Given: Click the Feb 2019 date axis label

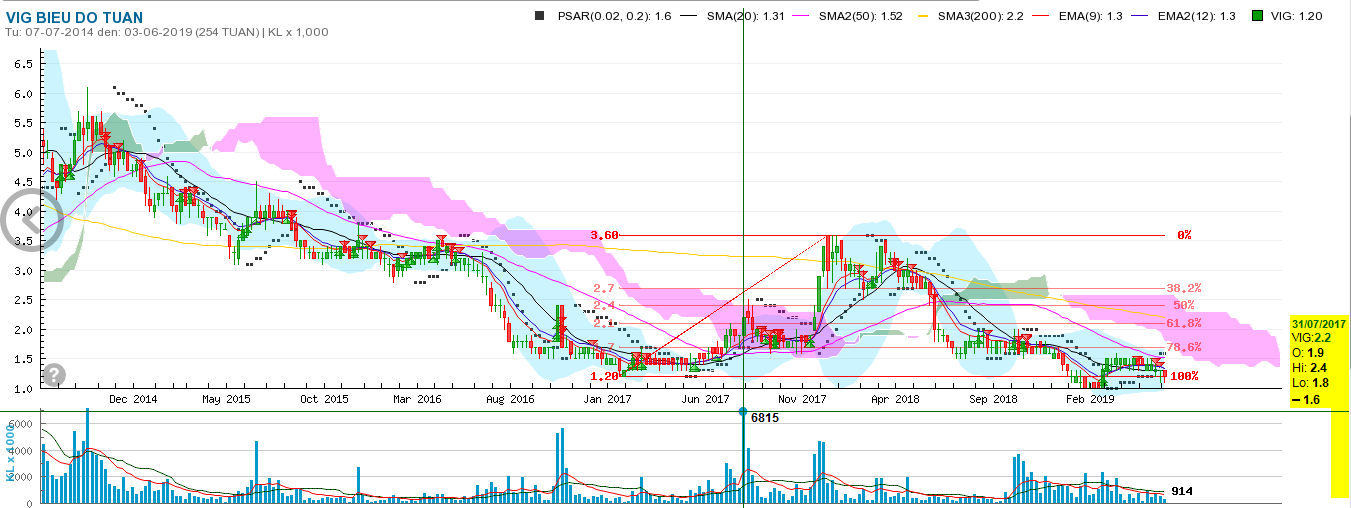Looking at the screenshot, I should point(1090,399).
